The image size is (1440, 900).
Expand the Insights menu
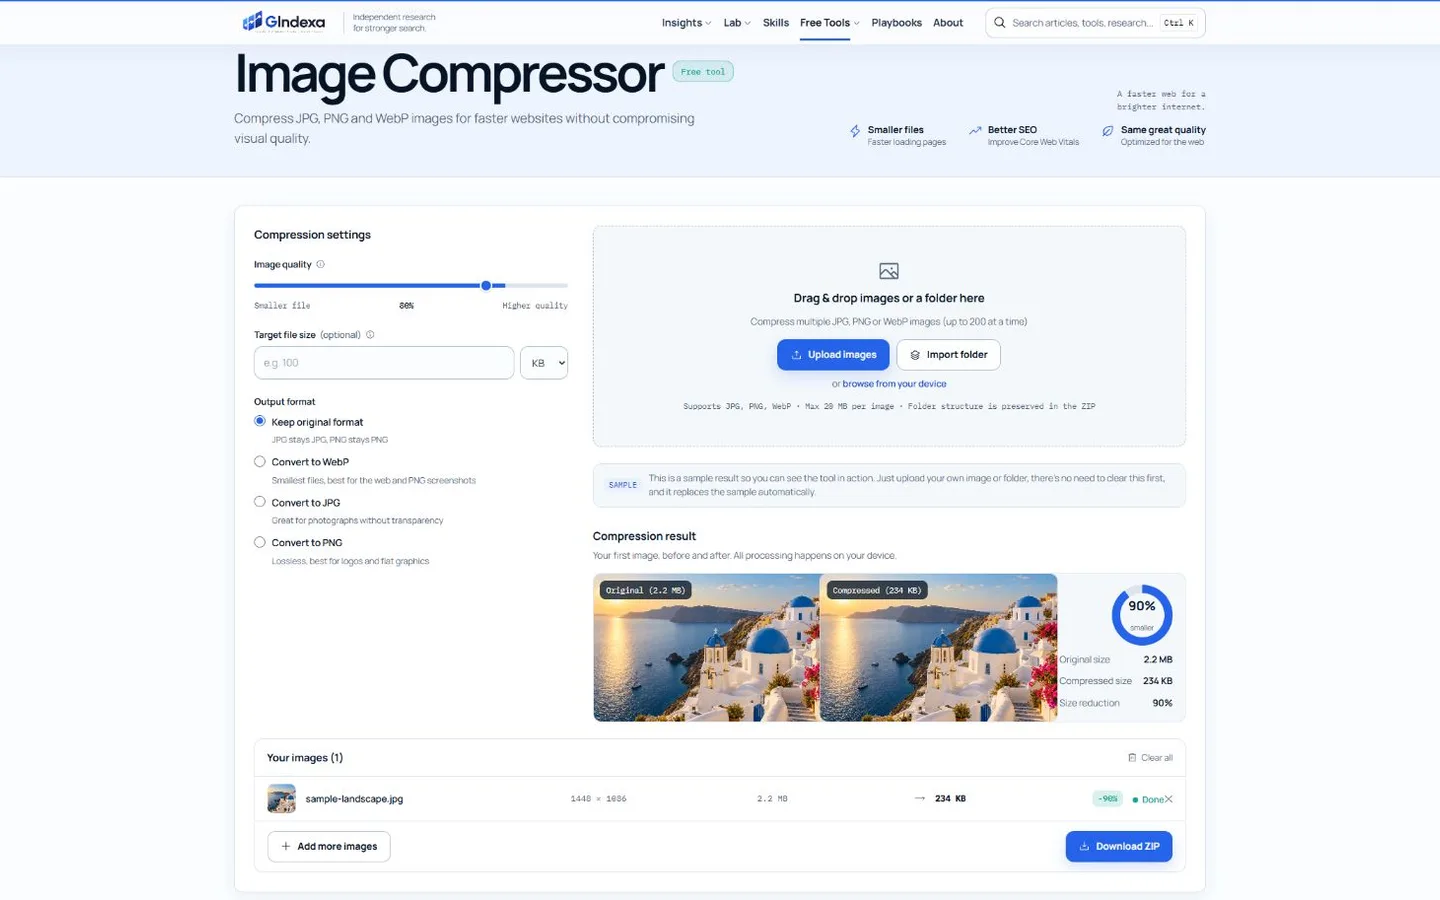tap(686, 23)
